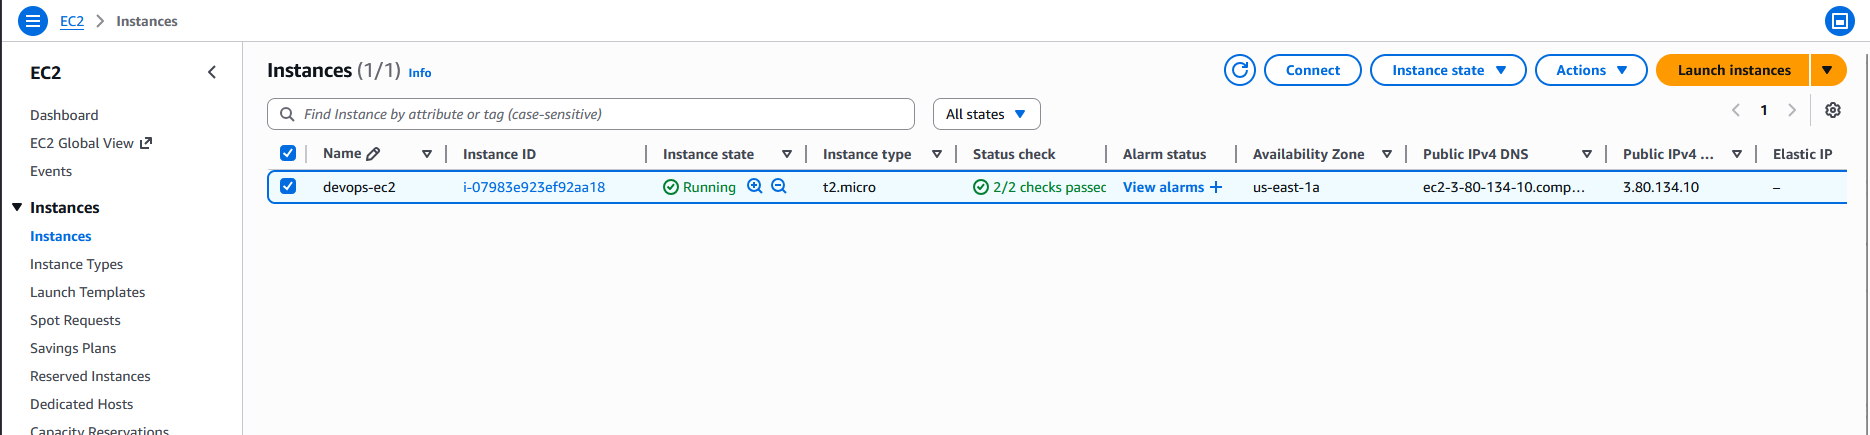Click the zoom-in magnifier beside Running
Screen dimensions: 1870x435
tap(755, 186)
